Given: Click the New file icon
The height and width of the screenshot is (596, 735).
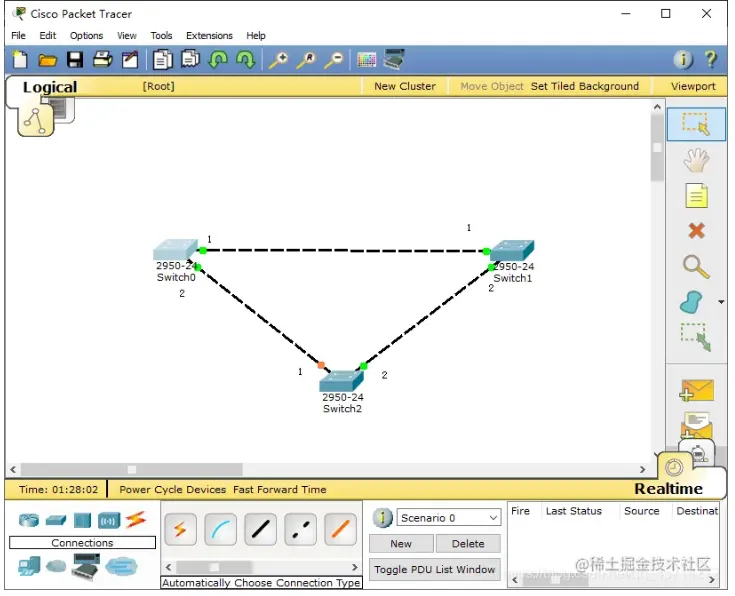Looking at the screenshot, I should pos(20,60).
